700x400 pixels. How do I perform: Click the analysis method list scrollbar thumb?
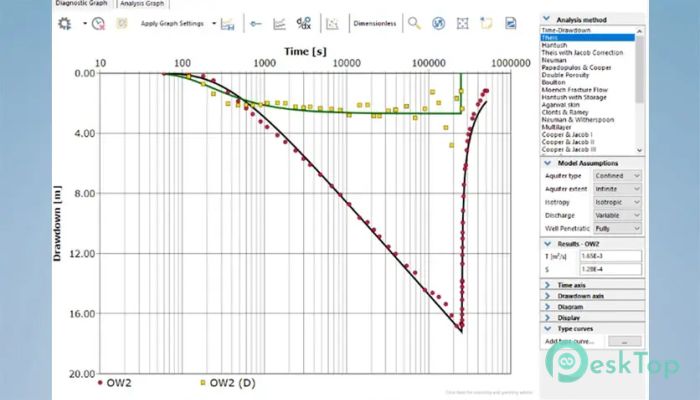[639, 69]
